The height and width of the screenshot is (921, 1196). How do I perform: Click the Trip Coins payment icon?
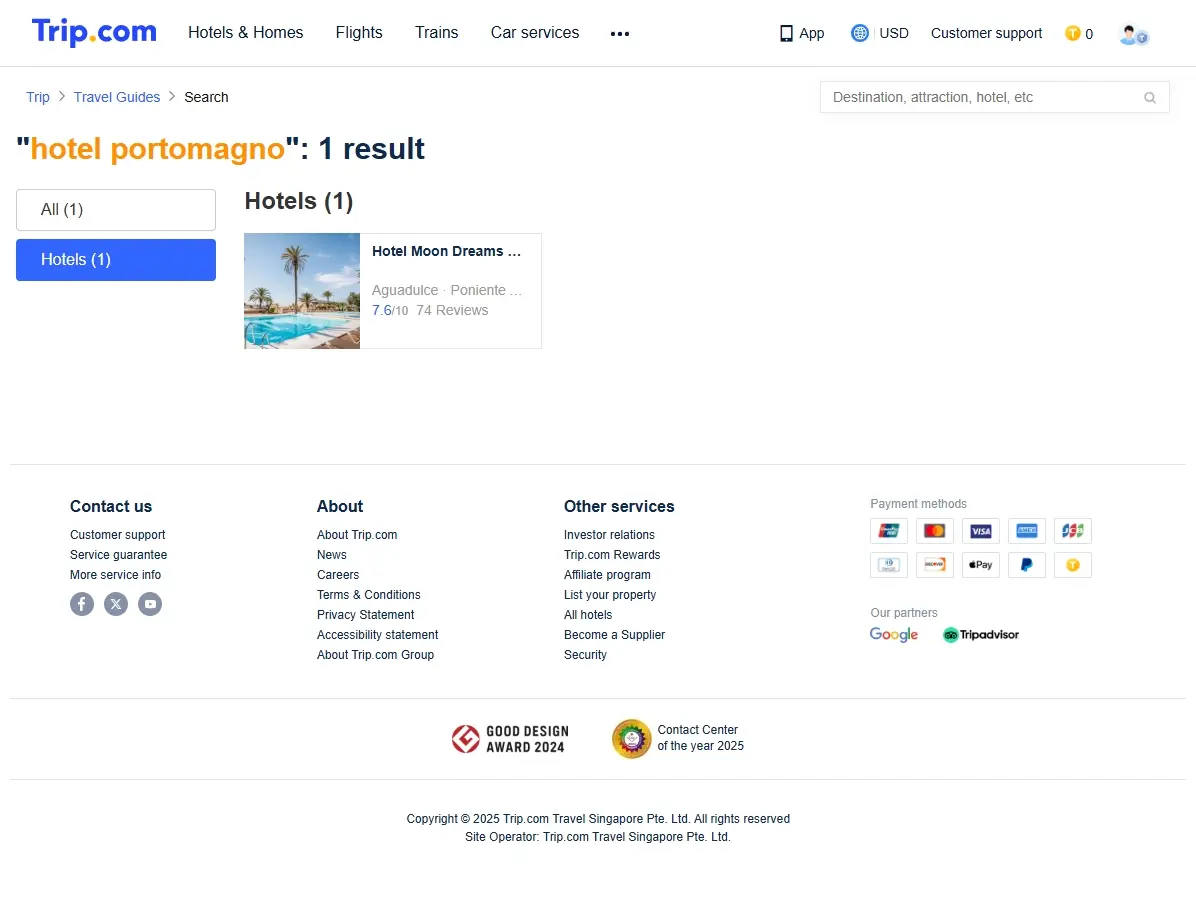pos(1072,565)
